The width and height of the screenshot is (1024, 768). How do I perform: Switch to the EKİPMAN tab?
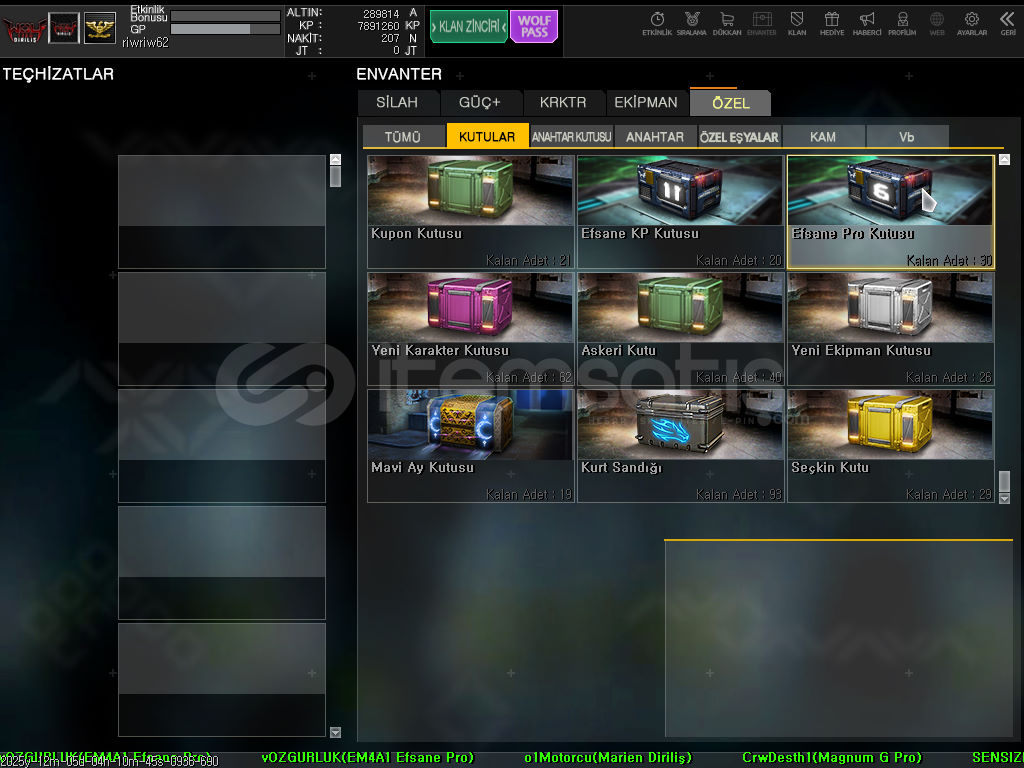[x=646, y=103]
